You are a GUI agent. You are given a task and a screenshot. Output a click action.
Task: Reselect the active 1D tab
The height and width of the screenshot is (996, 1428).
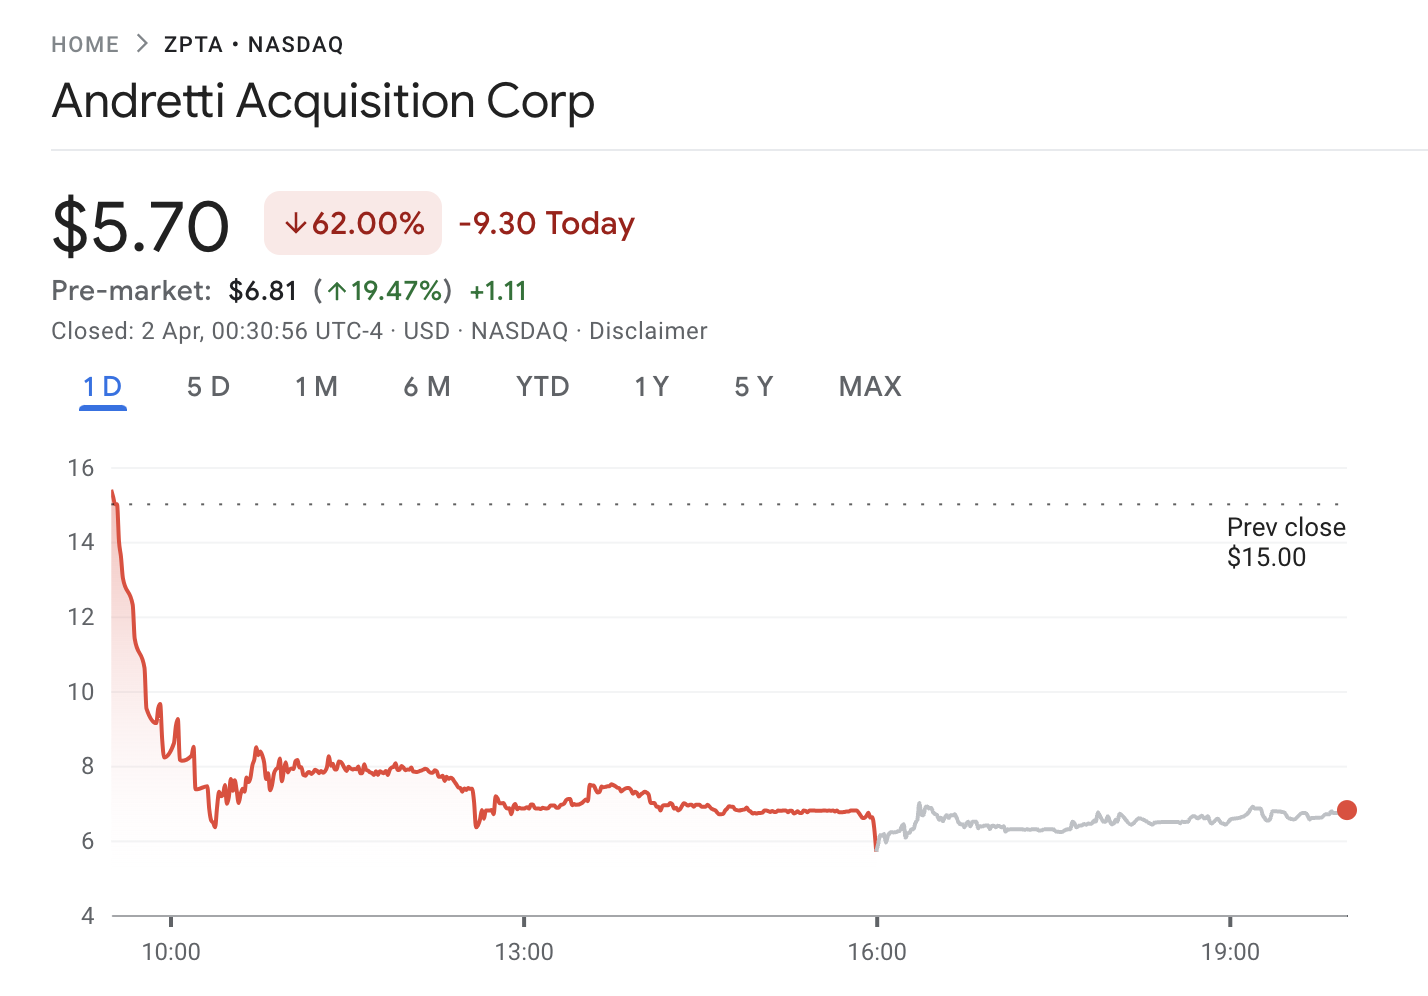point(101,387)
